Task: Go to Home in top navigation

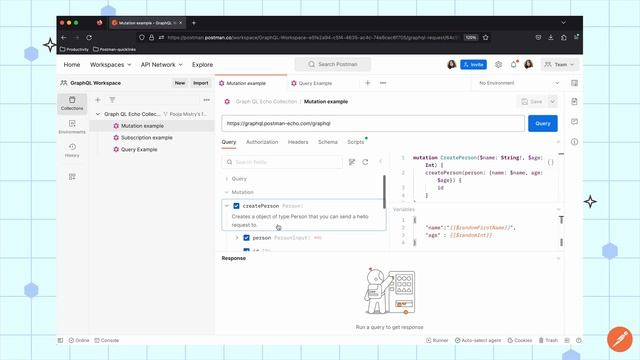Action: 72,64
